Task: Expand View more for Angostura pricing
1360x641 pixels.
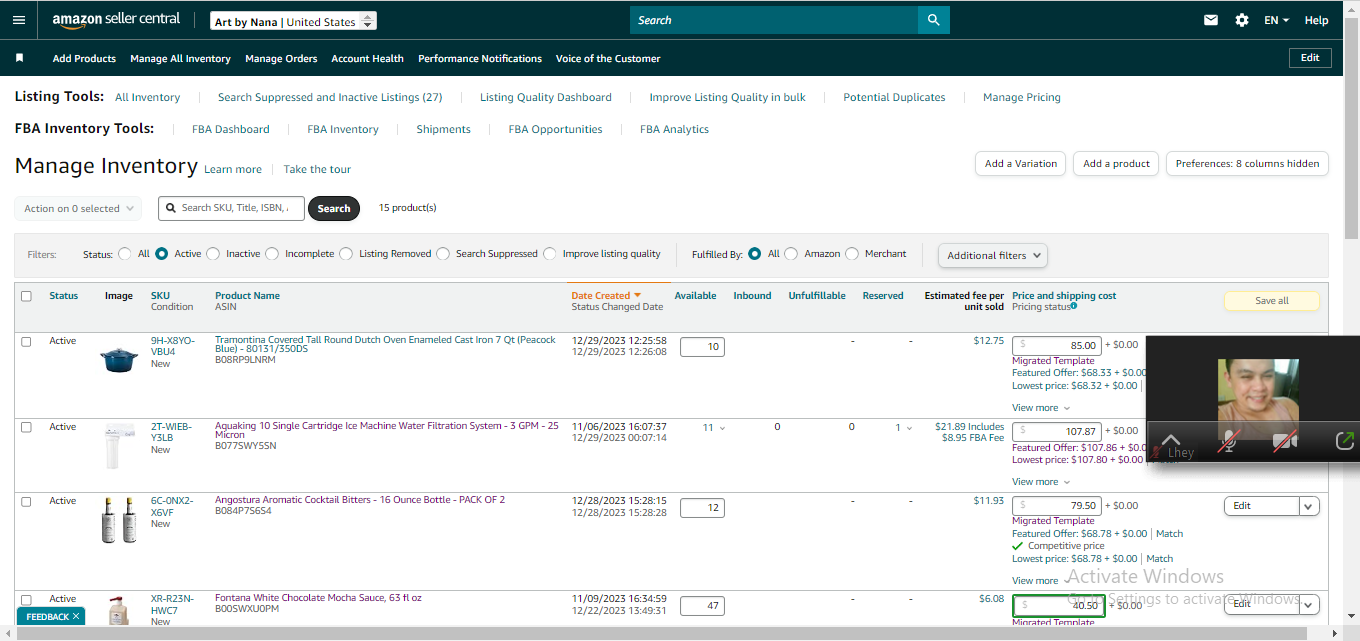Action: coord(1041,581)
